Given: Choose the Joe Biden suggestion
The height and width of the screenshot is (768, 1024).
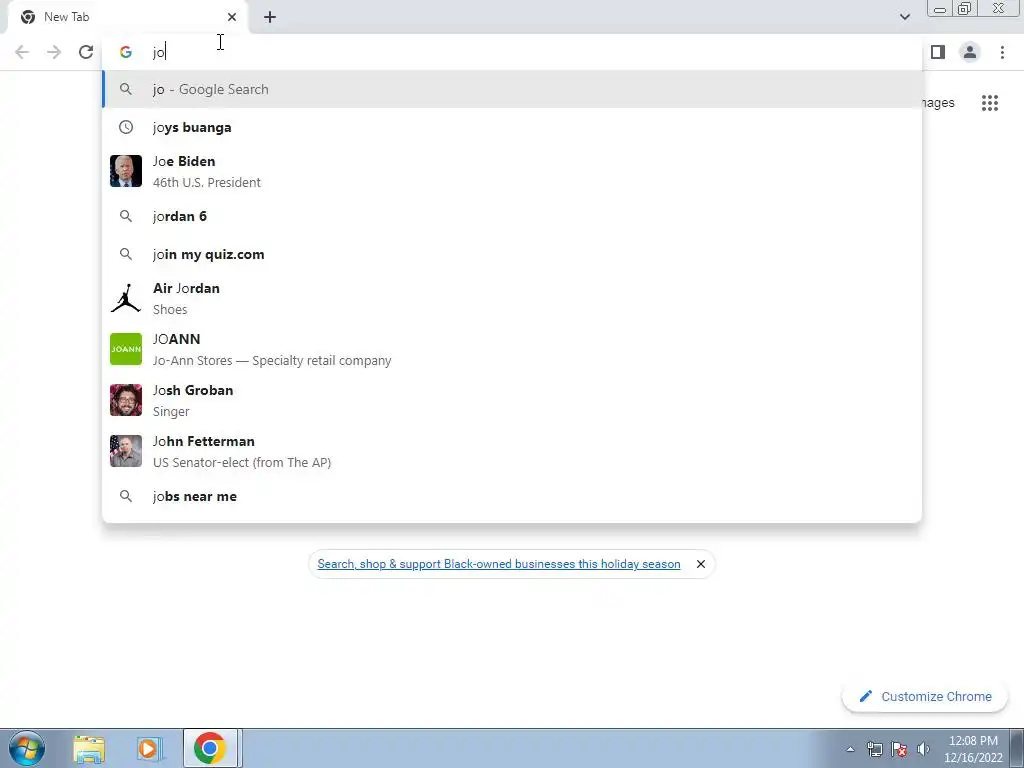Looking at the screenshot, I should point(512,171).
